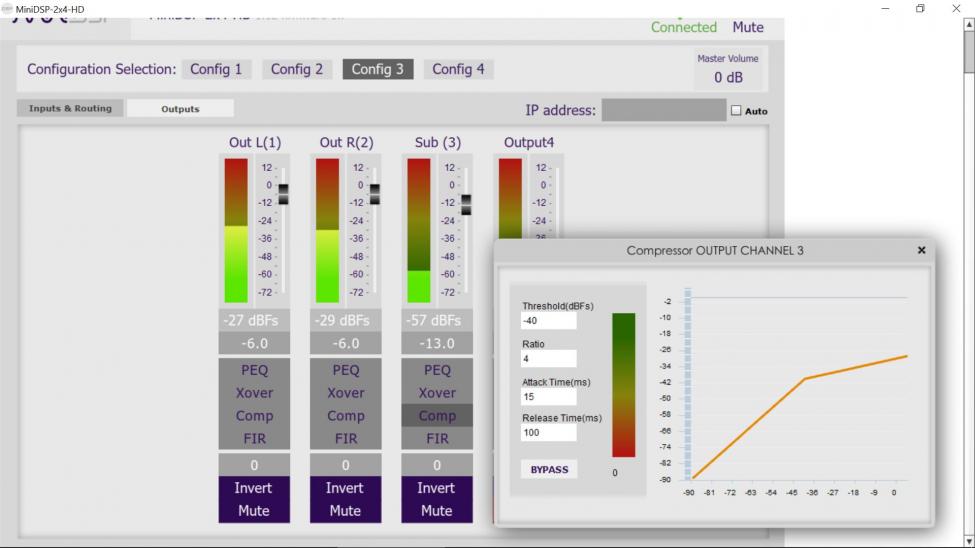975x548 pixels.
Task: Click the Out L(1) delay value 0
Action: 254,465
